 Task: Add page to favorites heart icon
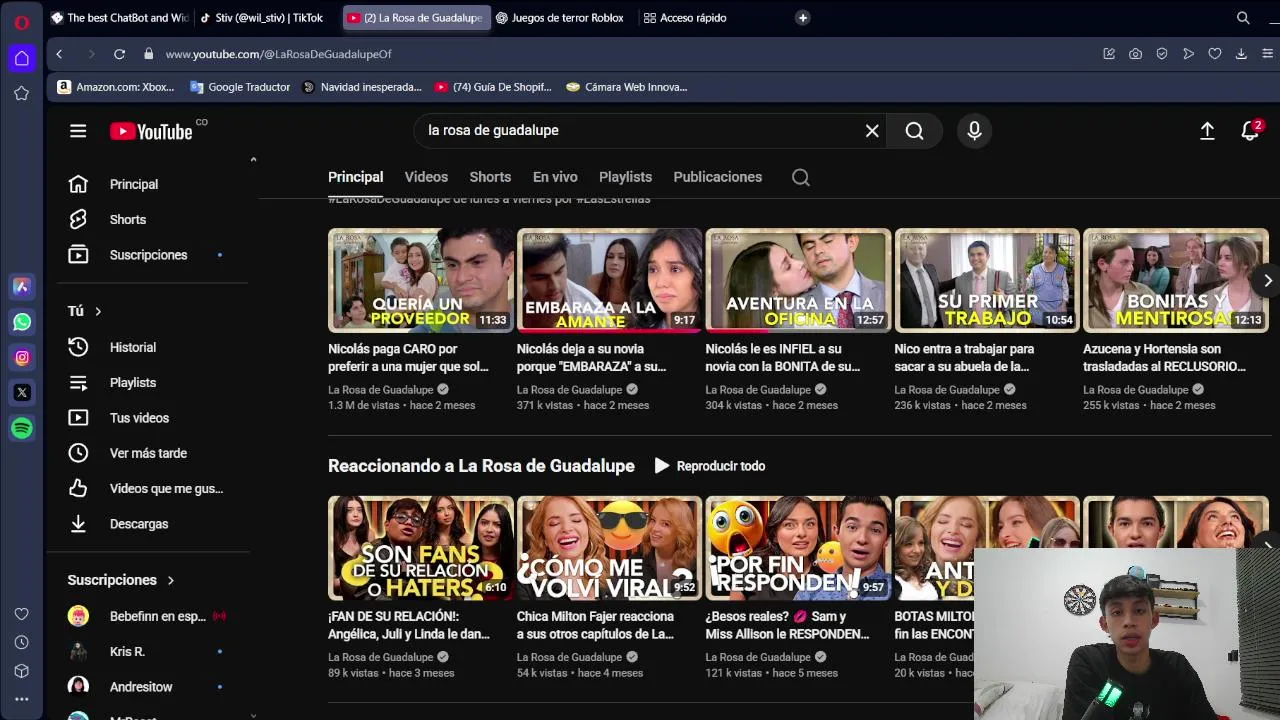point(1214,54)
